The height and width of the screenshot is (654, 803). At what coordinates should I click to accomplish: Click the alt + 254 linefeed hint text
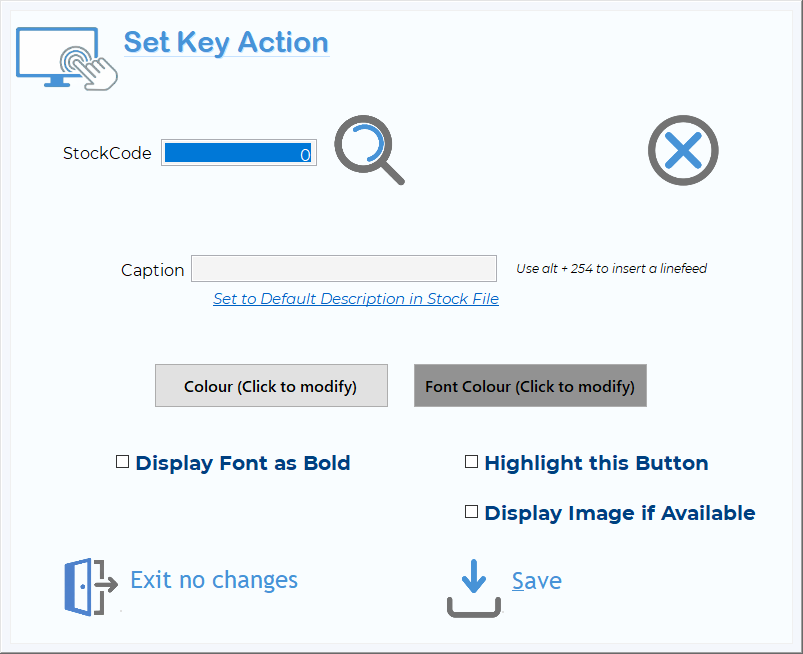point(611,268)
